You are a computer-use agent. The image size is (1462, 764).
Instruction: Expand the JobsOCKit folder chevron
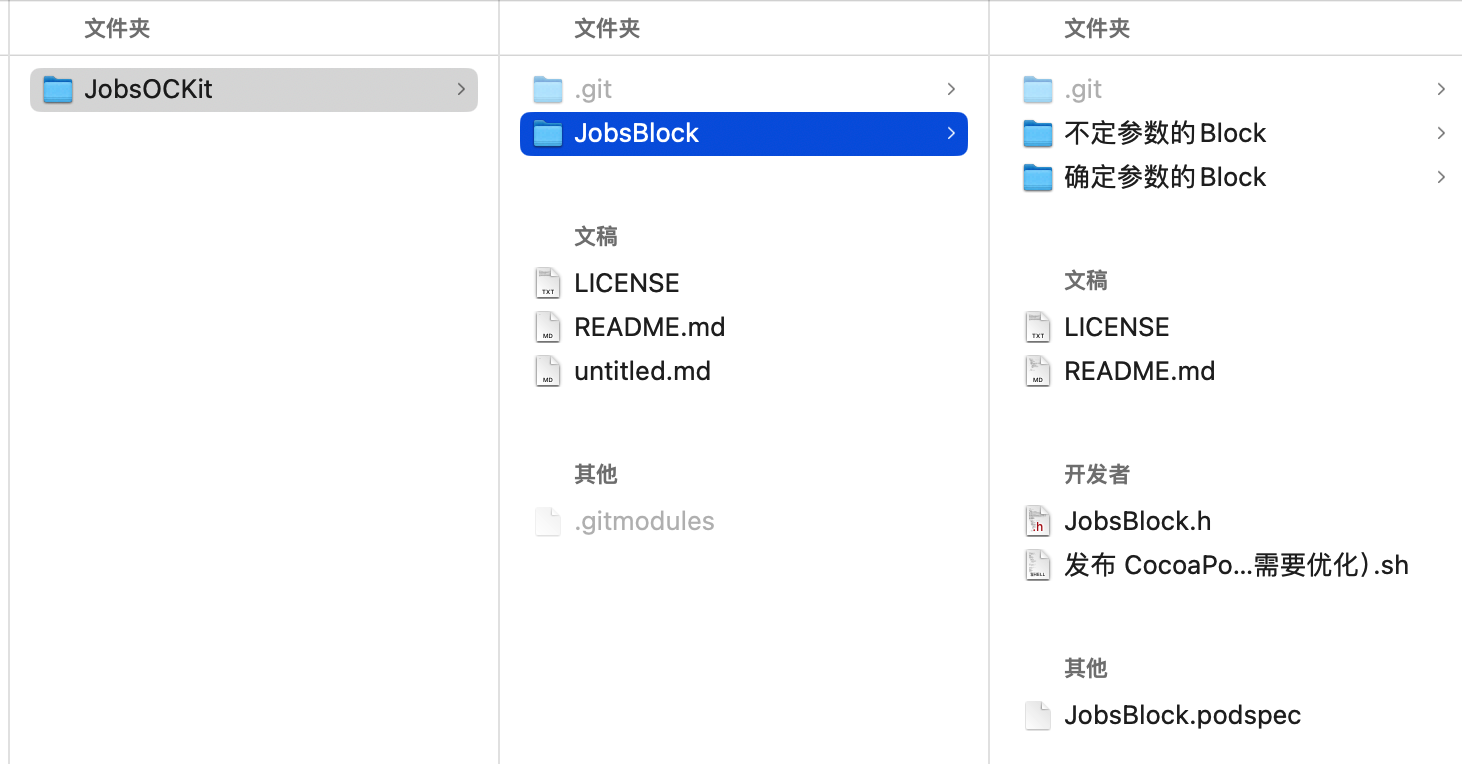461,89
